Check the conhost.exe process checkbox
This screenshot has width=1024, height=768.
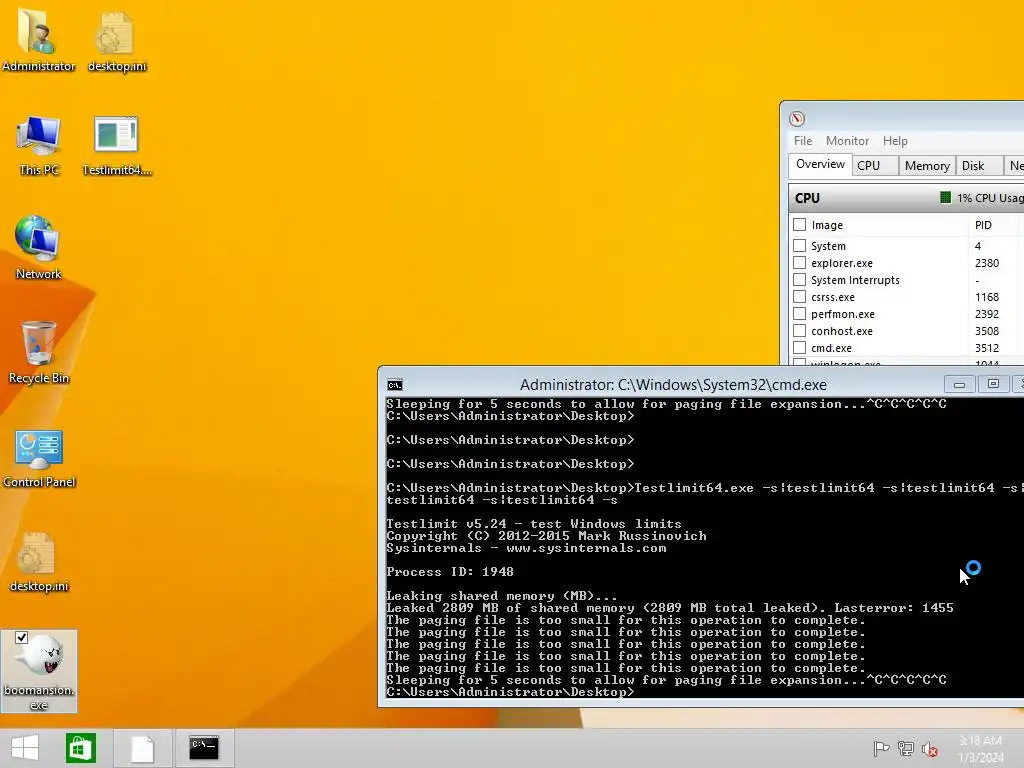point(799,330)
